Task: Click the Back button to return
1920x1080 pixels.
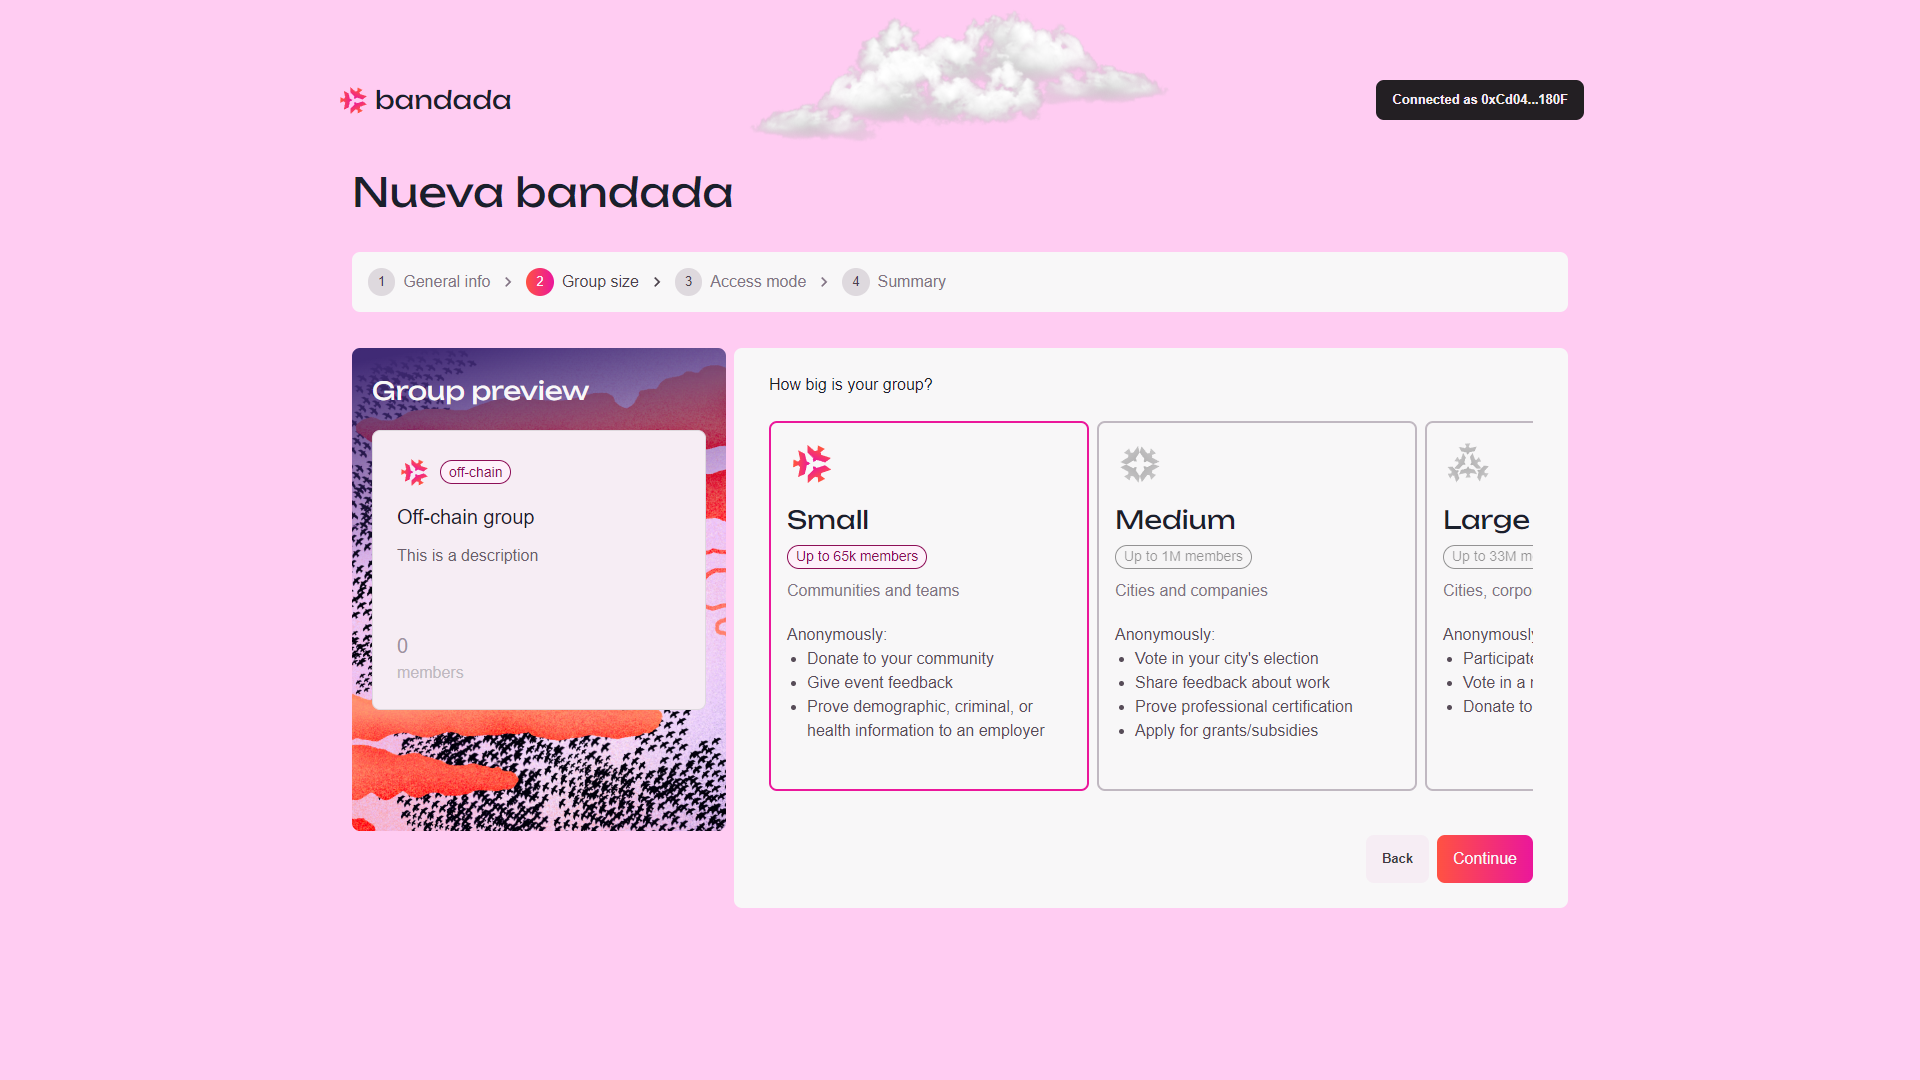Action: click(x=1396, y=858)
